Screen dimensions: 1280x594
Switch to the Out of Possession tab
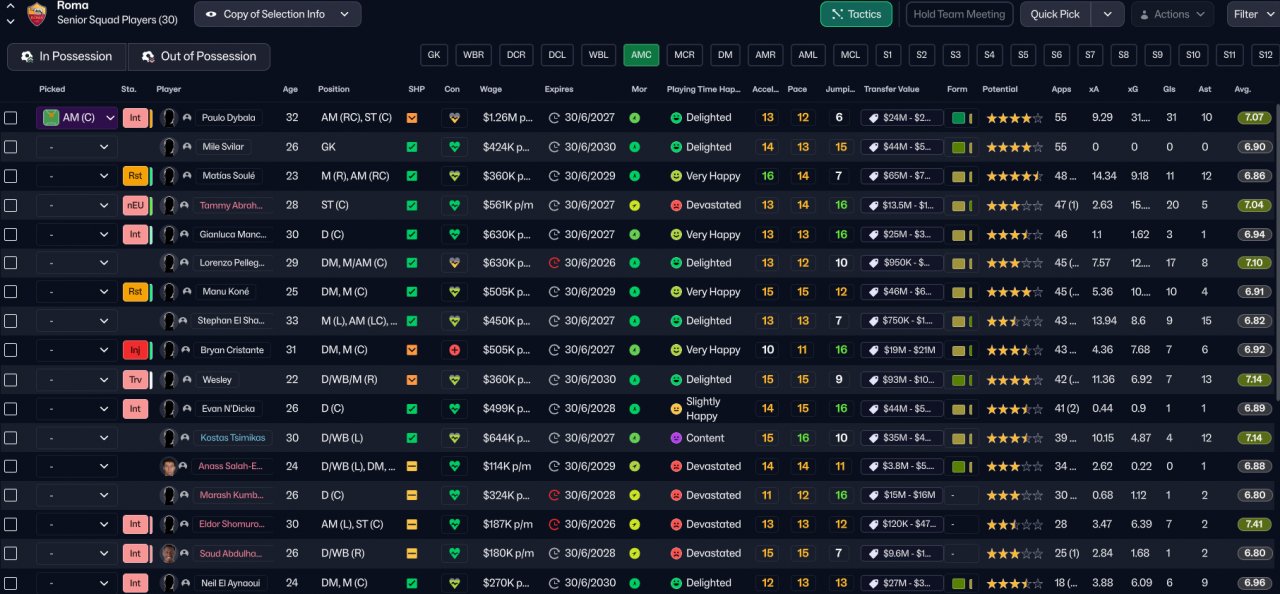199,56
